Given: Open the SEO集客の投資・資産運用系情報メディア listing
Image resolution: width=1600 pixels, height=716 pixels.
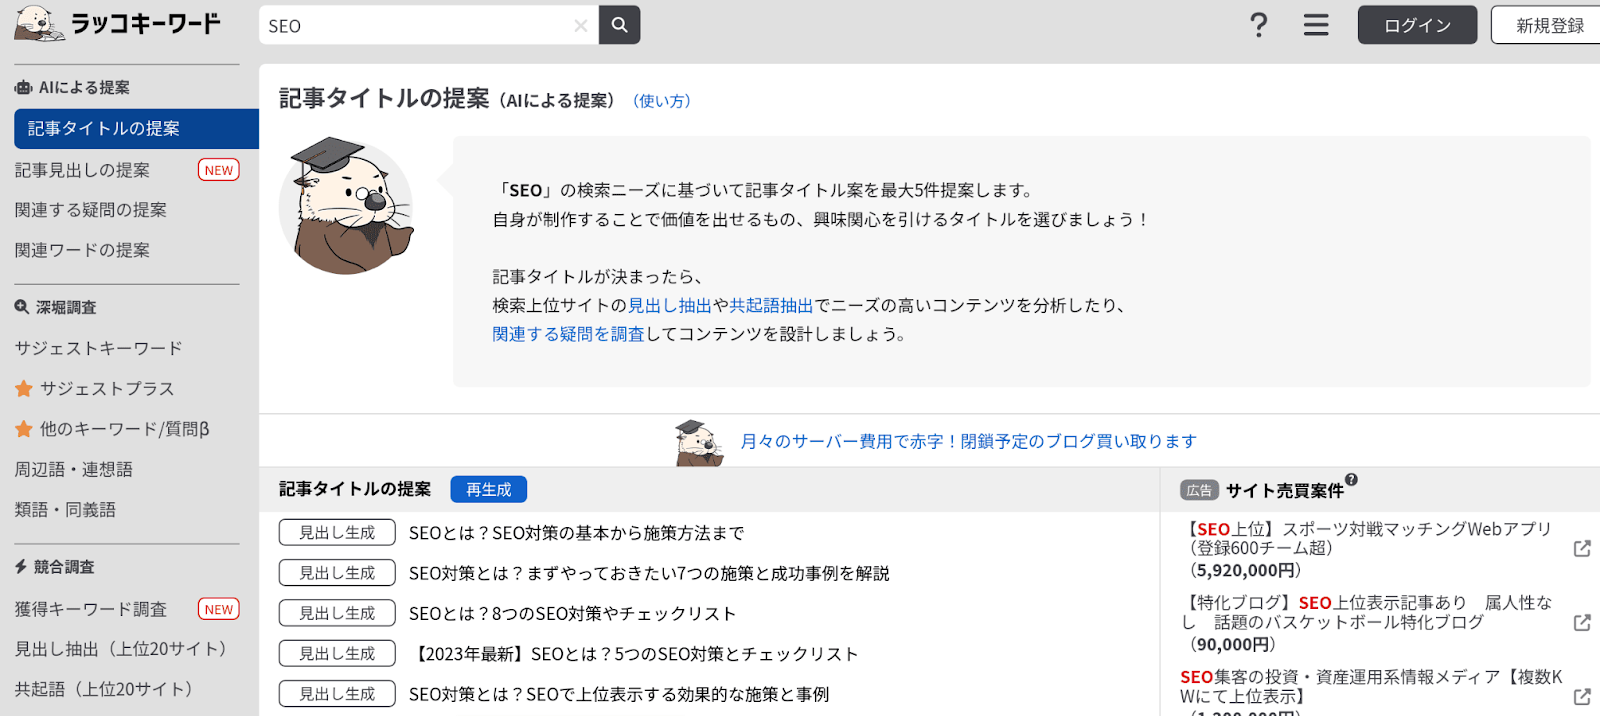Looking at the screenshot, I should tap(1372, 687).
